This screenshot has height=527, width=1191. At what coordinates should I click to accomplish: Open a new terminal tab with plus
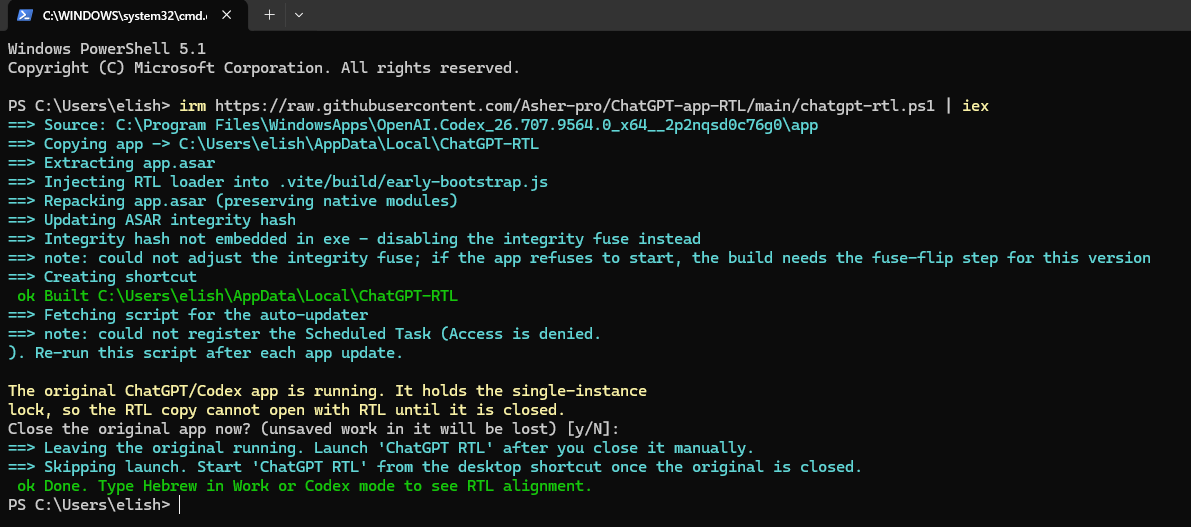tap(269, 14)
